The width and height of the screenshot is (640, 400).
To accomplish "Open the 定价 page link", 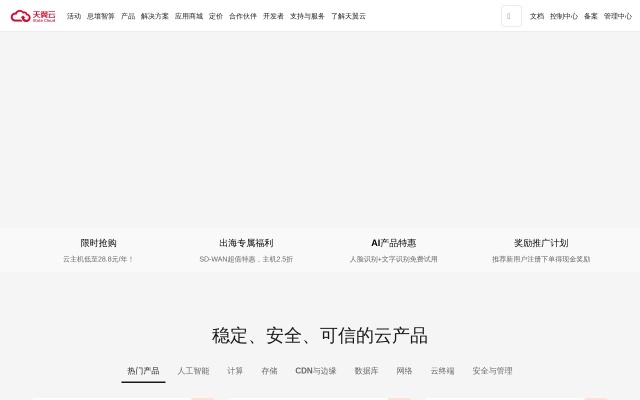I will pos(216,16).
